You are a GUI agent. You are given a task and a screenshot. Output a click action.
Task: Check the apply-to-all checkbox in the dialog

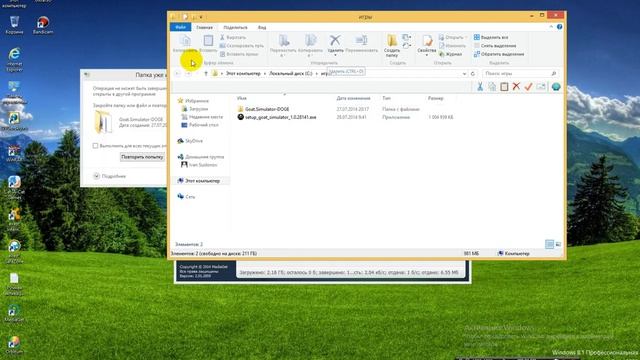point(95,146)
